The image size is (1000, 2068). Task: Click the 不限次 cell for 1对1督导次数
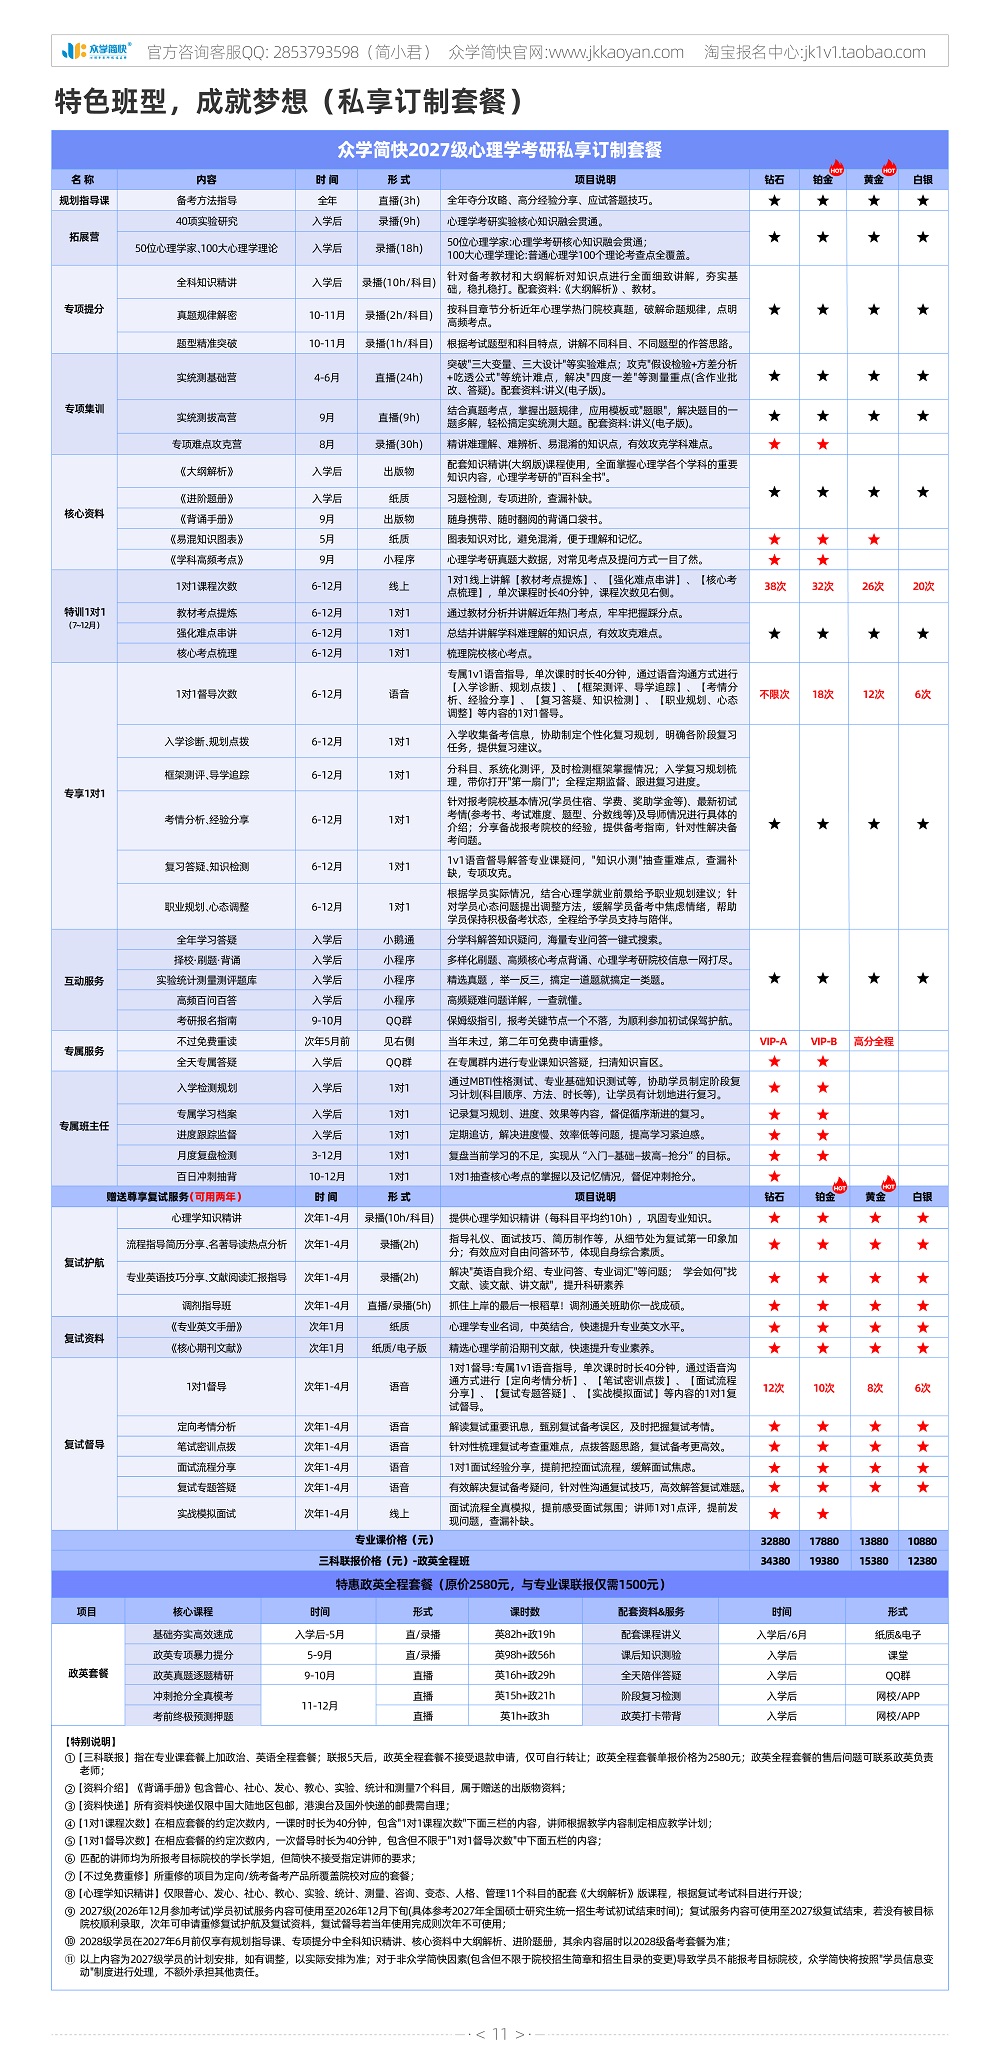[774, 694]
